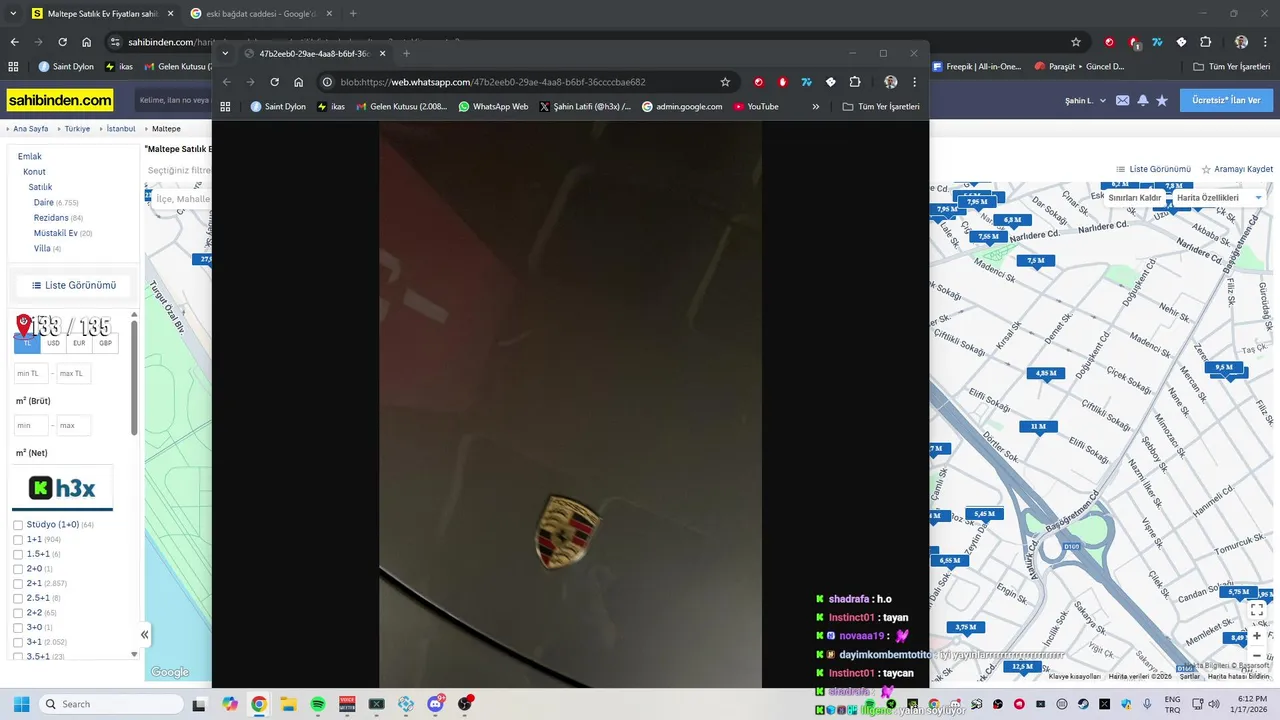1280x720 pixels.
Task: Click the Liste Görünümü button in left sidebar
Action: 74,285
